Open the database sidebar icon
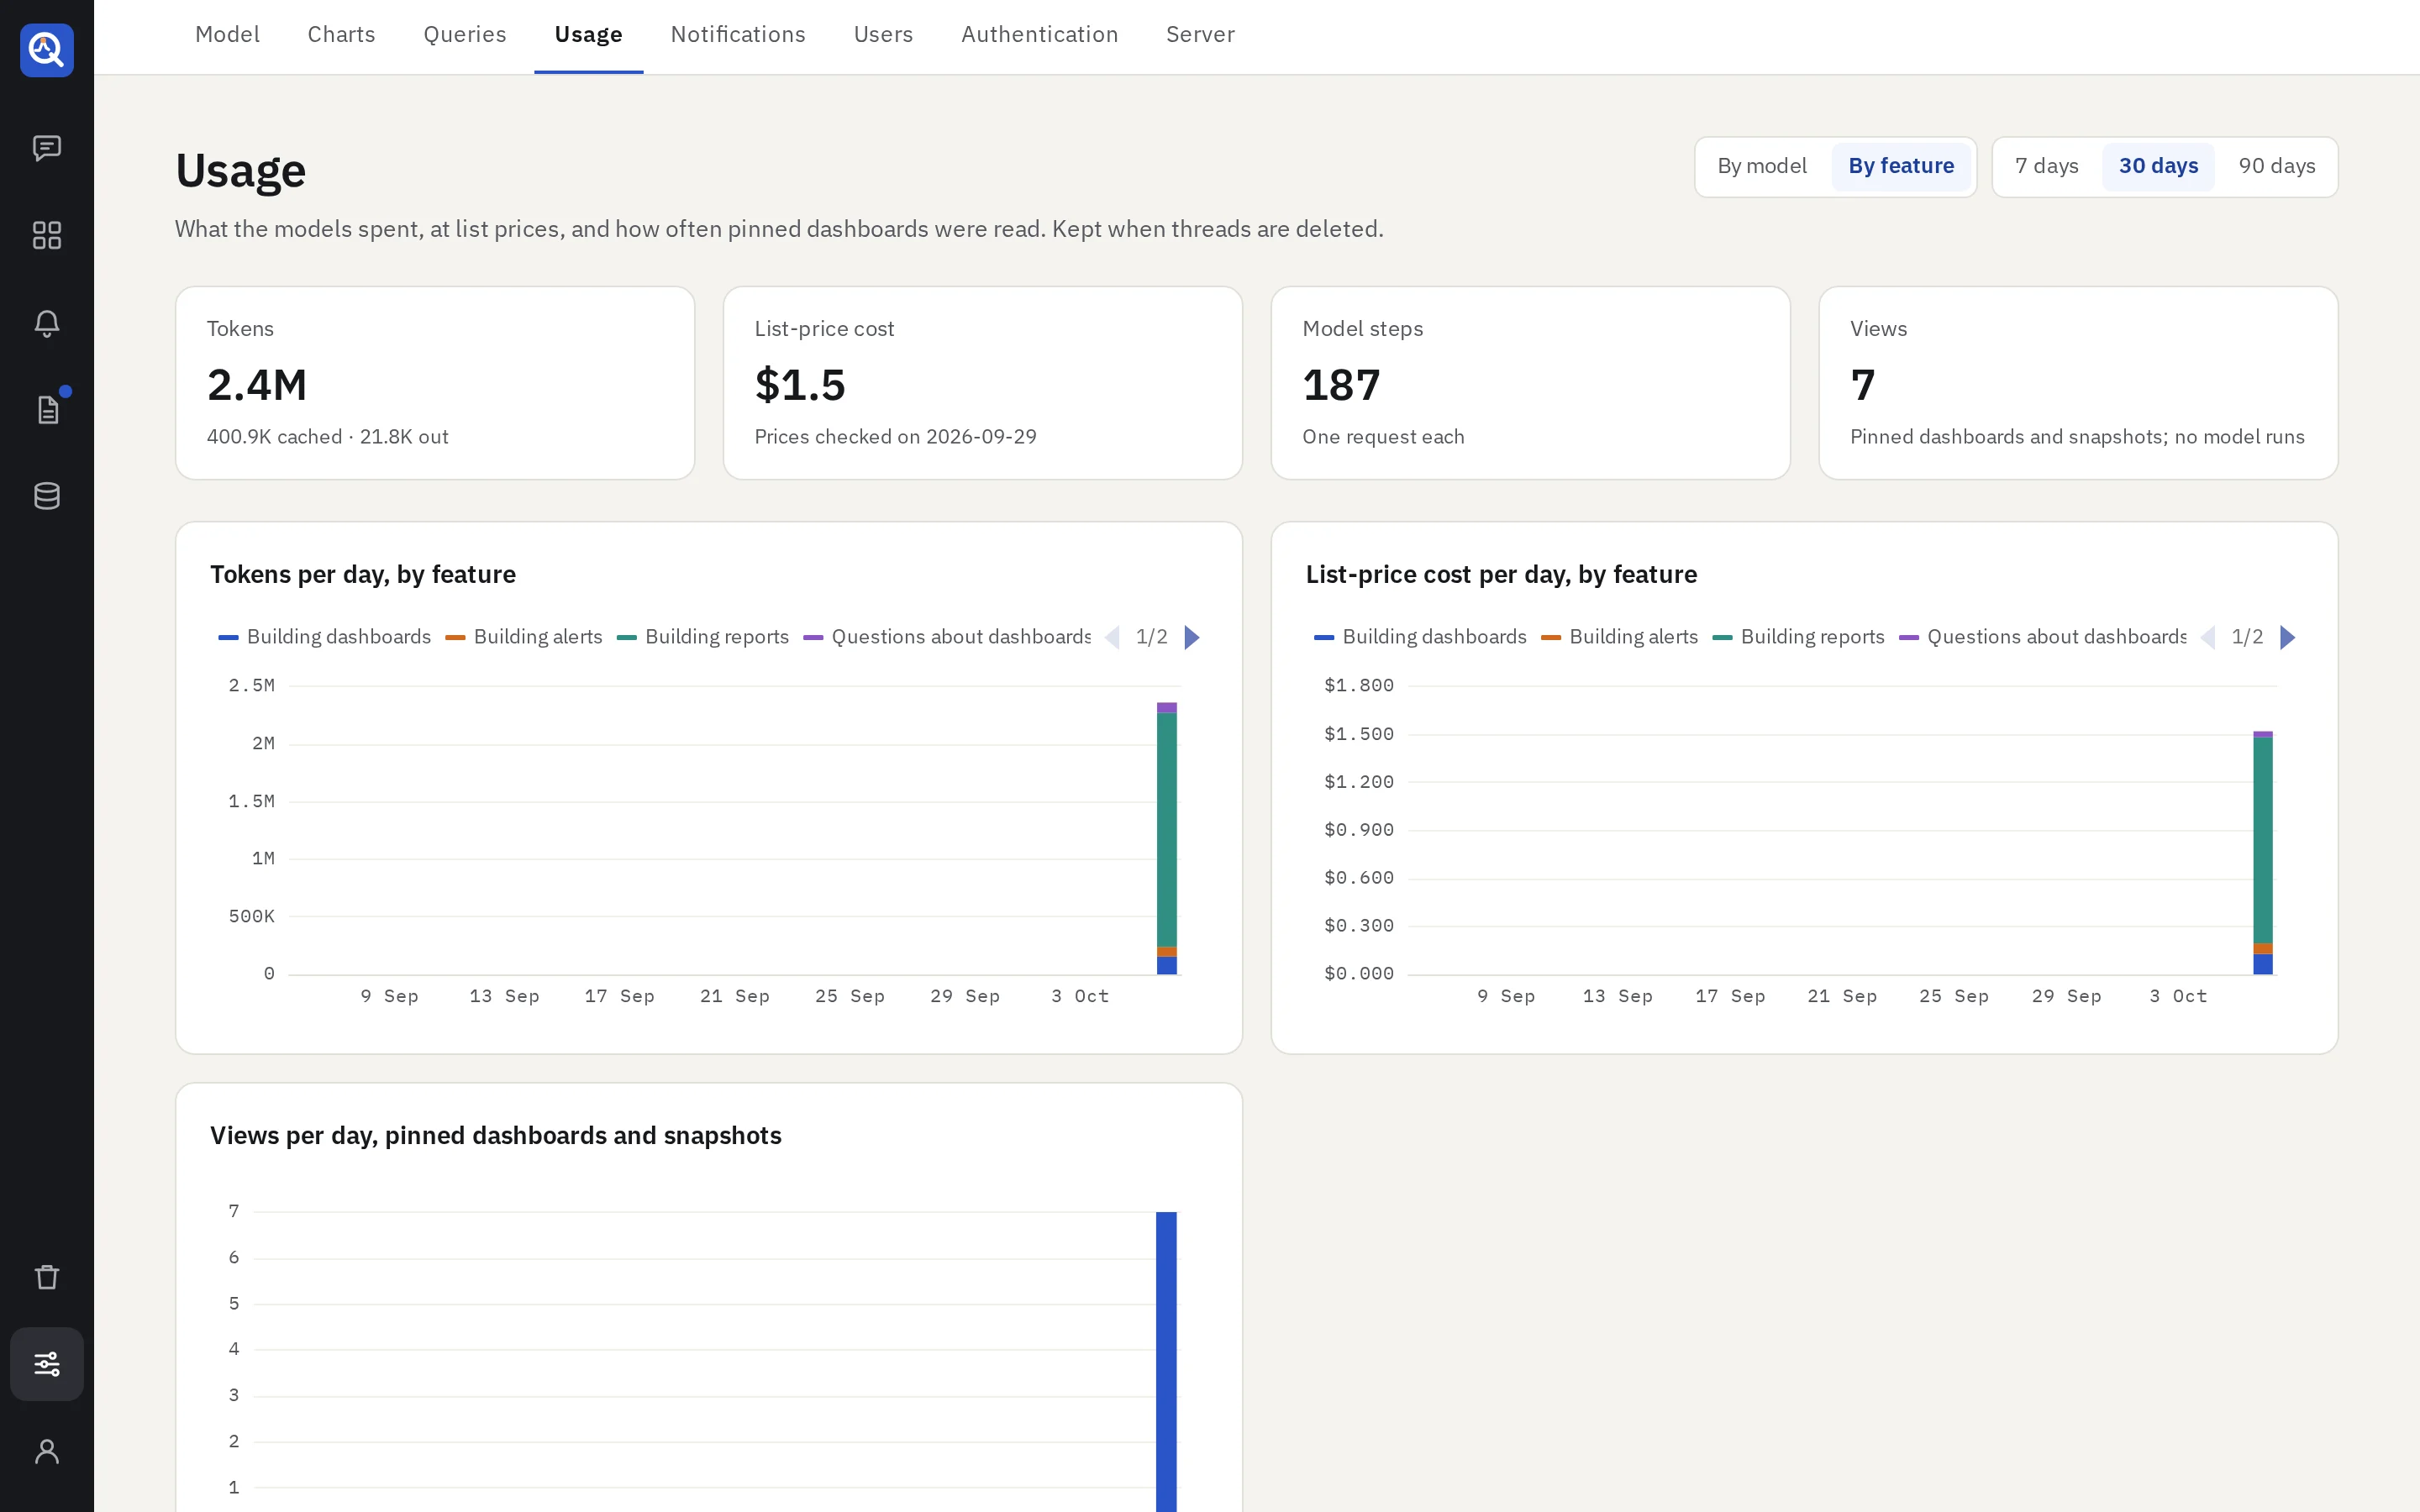The width and height of the screenshot is (2420, 1512). click(x=47, y=496)
